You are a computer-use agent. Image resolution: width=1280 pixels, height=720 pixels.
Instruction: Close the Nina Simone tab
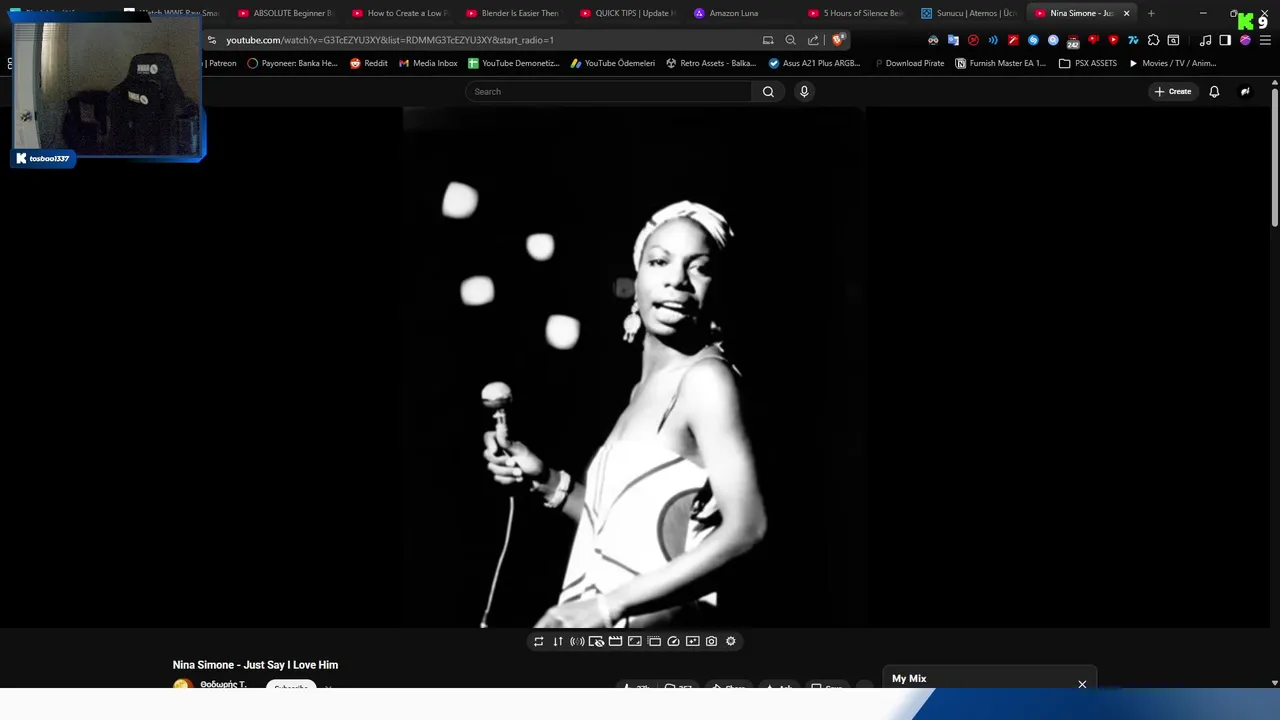click(x=1127, y=13)
